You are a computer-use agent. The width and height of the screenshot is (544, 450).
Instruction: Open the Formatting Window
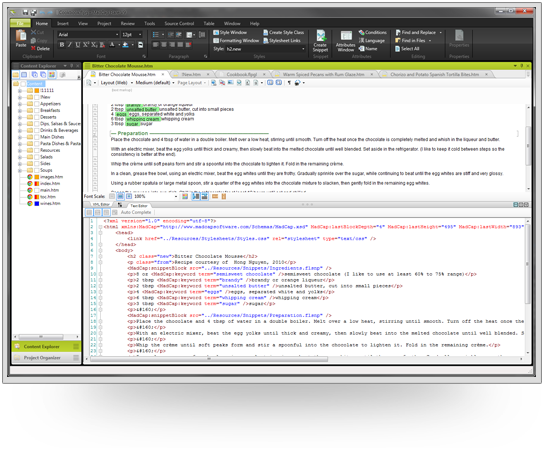(236, 41)
